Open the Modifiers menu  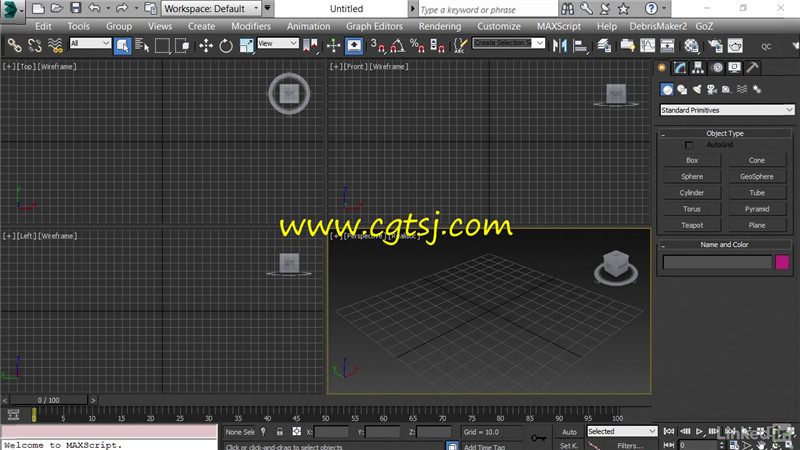tap(251, 26)
